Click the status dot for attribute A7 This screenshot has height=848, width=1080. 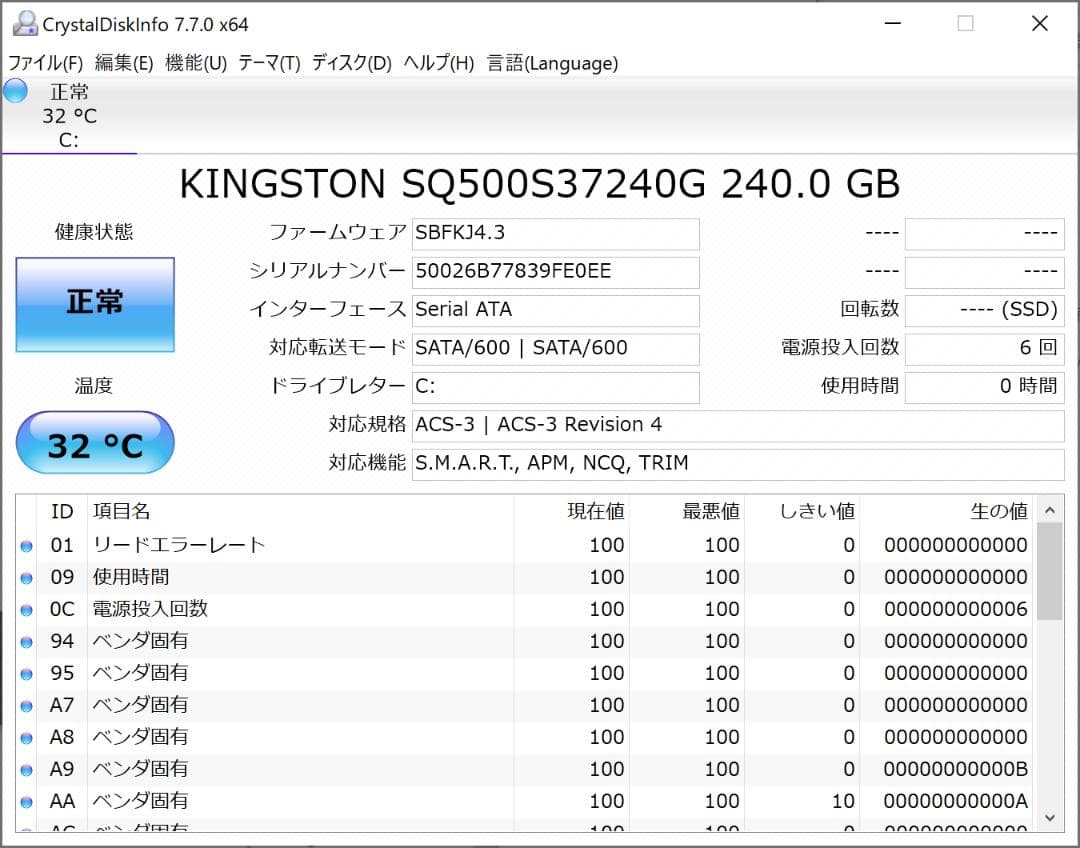point(25,705)
